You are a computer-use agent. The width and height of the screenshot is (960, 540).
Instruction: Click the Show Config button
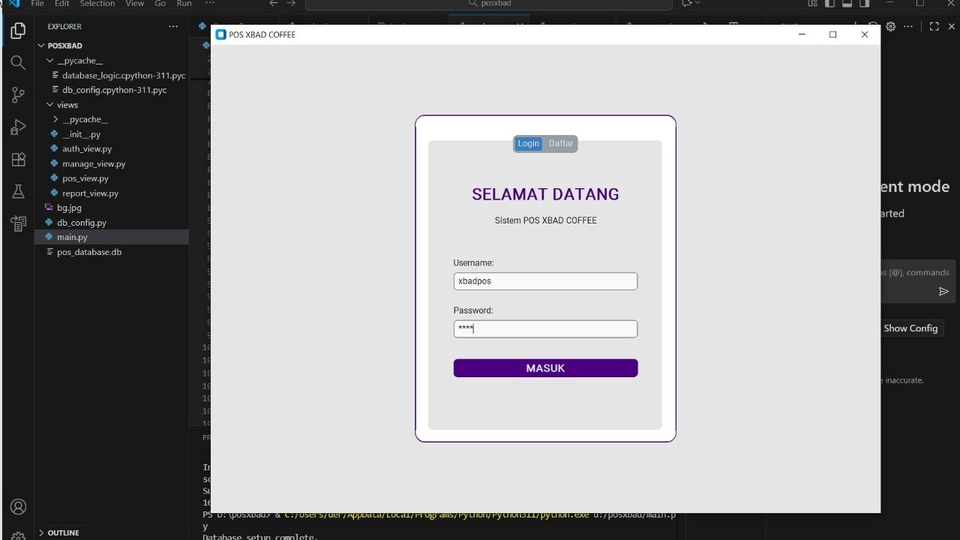coord(910,328)
